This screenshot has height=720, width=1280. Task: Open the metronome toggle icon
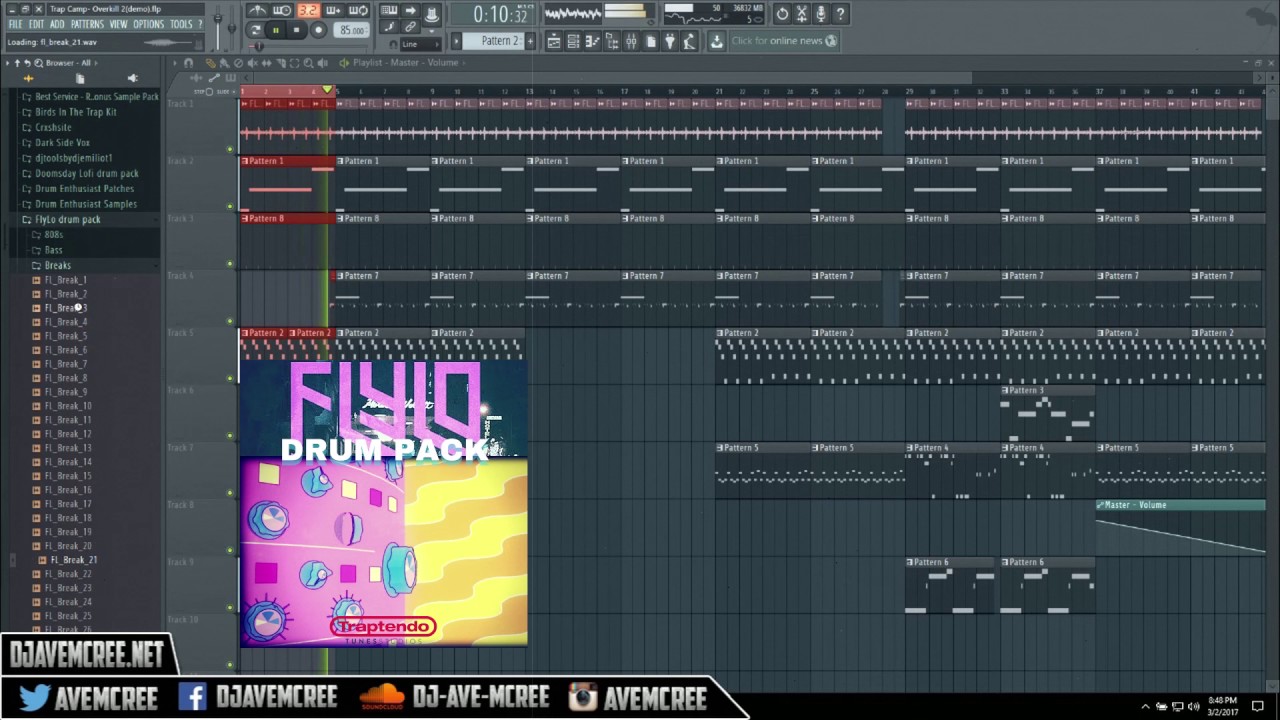point(258,11)
